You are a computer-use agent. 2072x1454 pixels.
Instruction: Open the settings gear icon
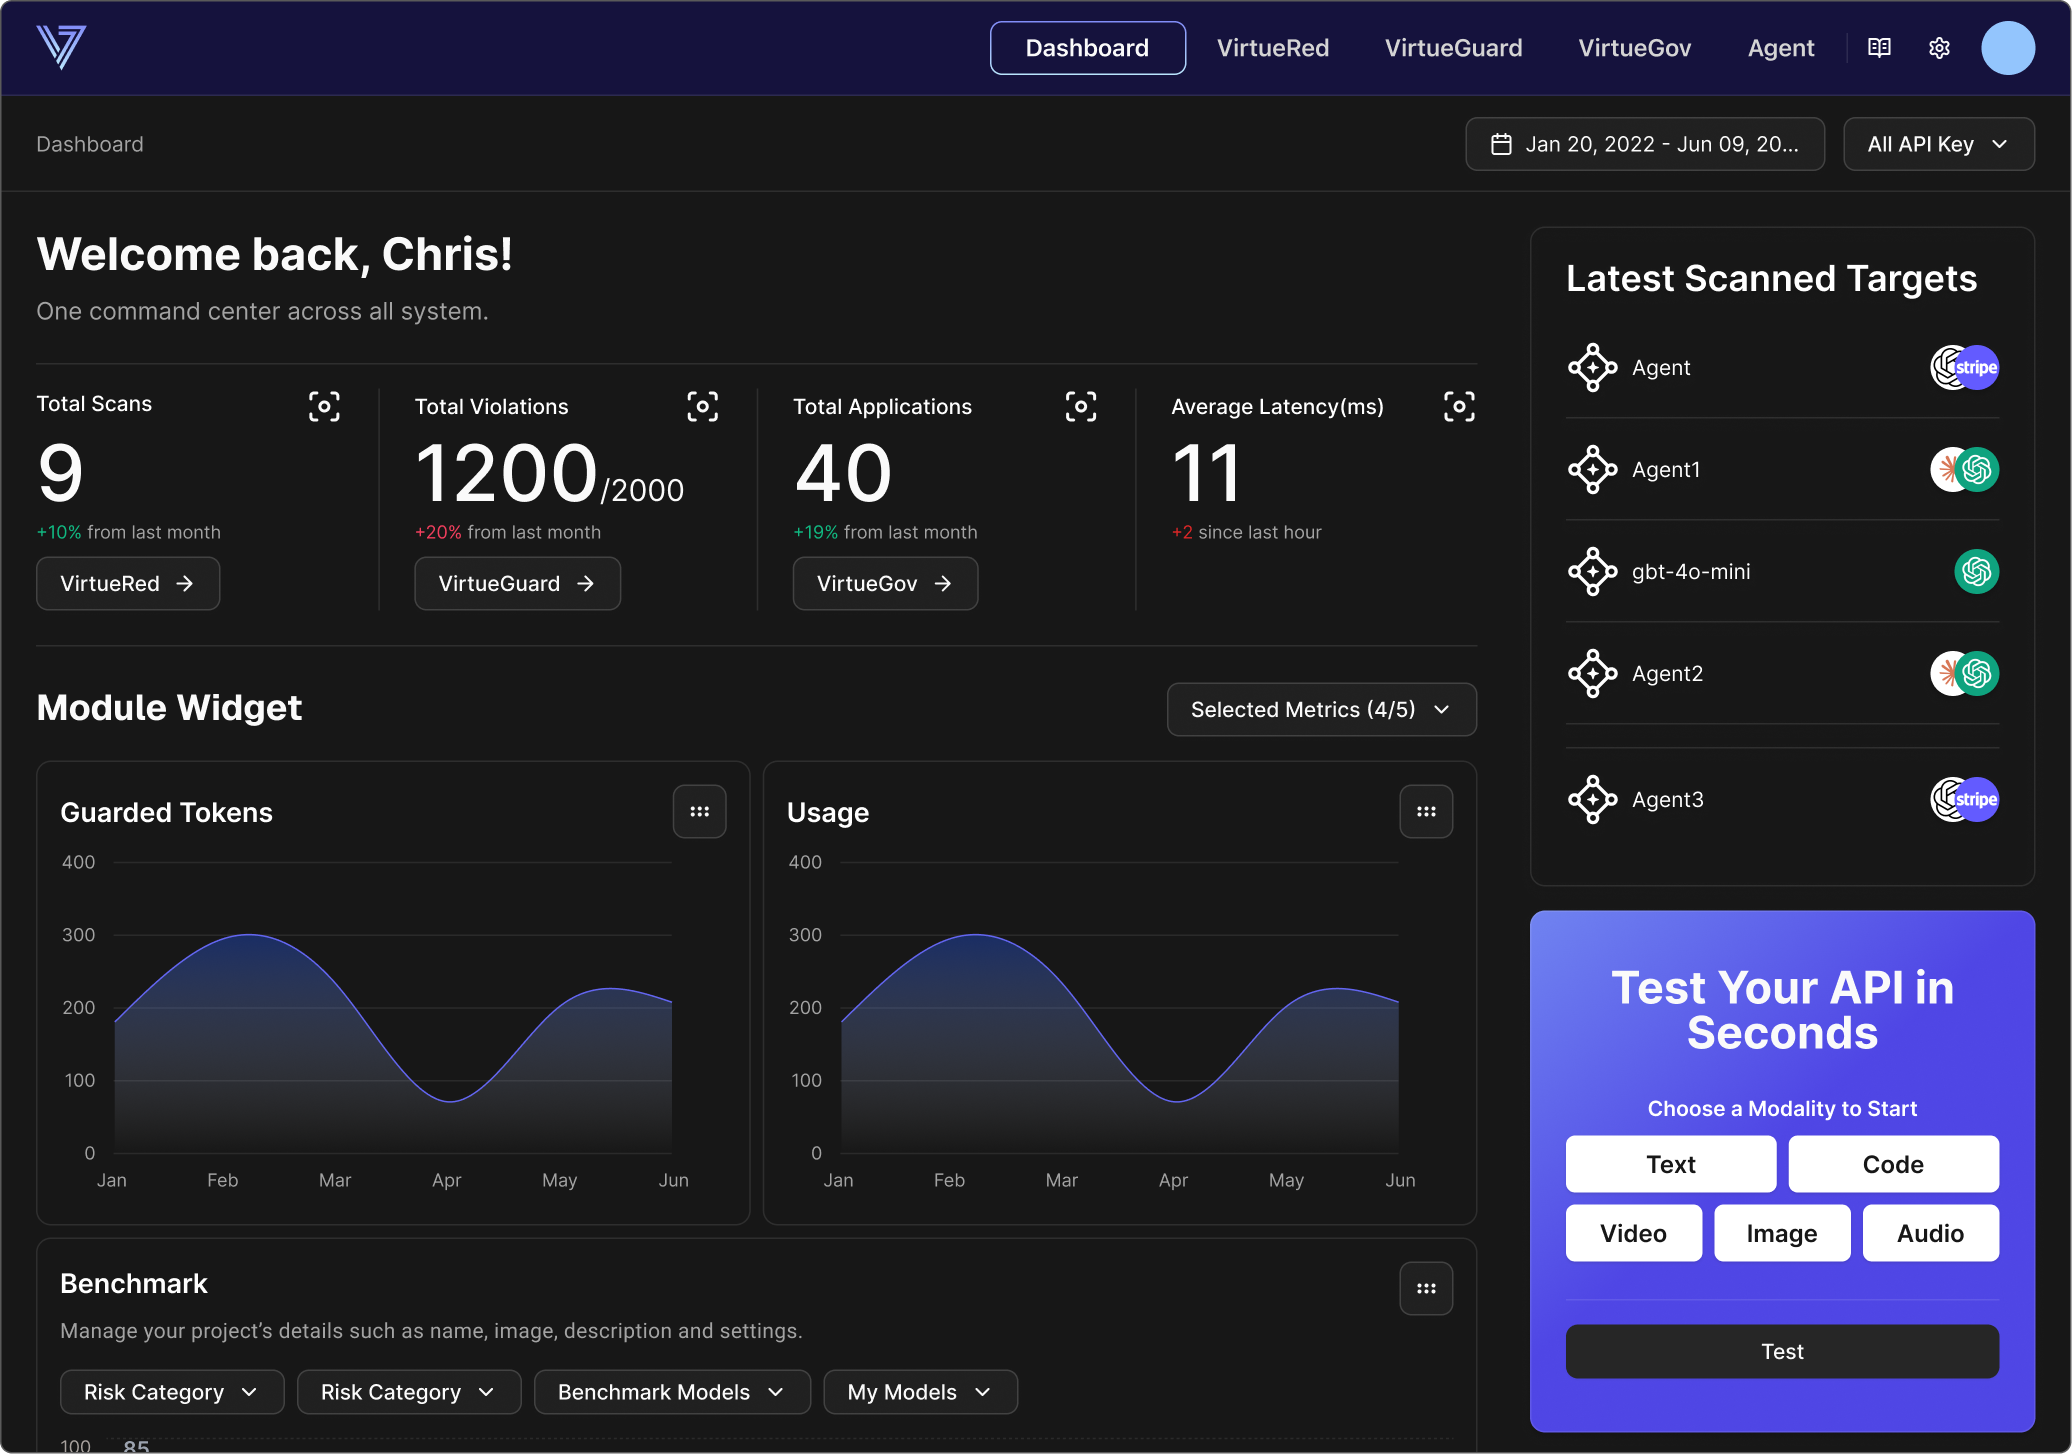1939,48
